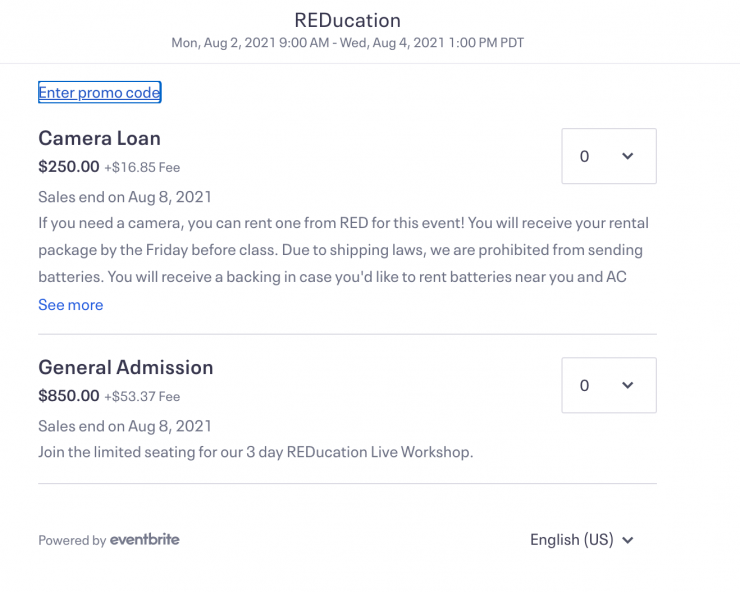
Task: Open the General Admission quantity dropdown
Action: coord(608,385)
